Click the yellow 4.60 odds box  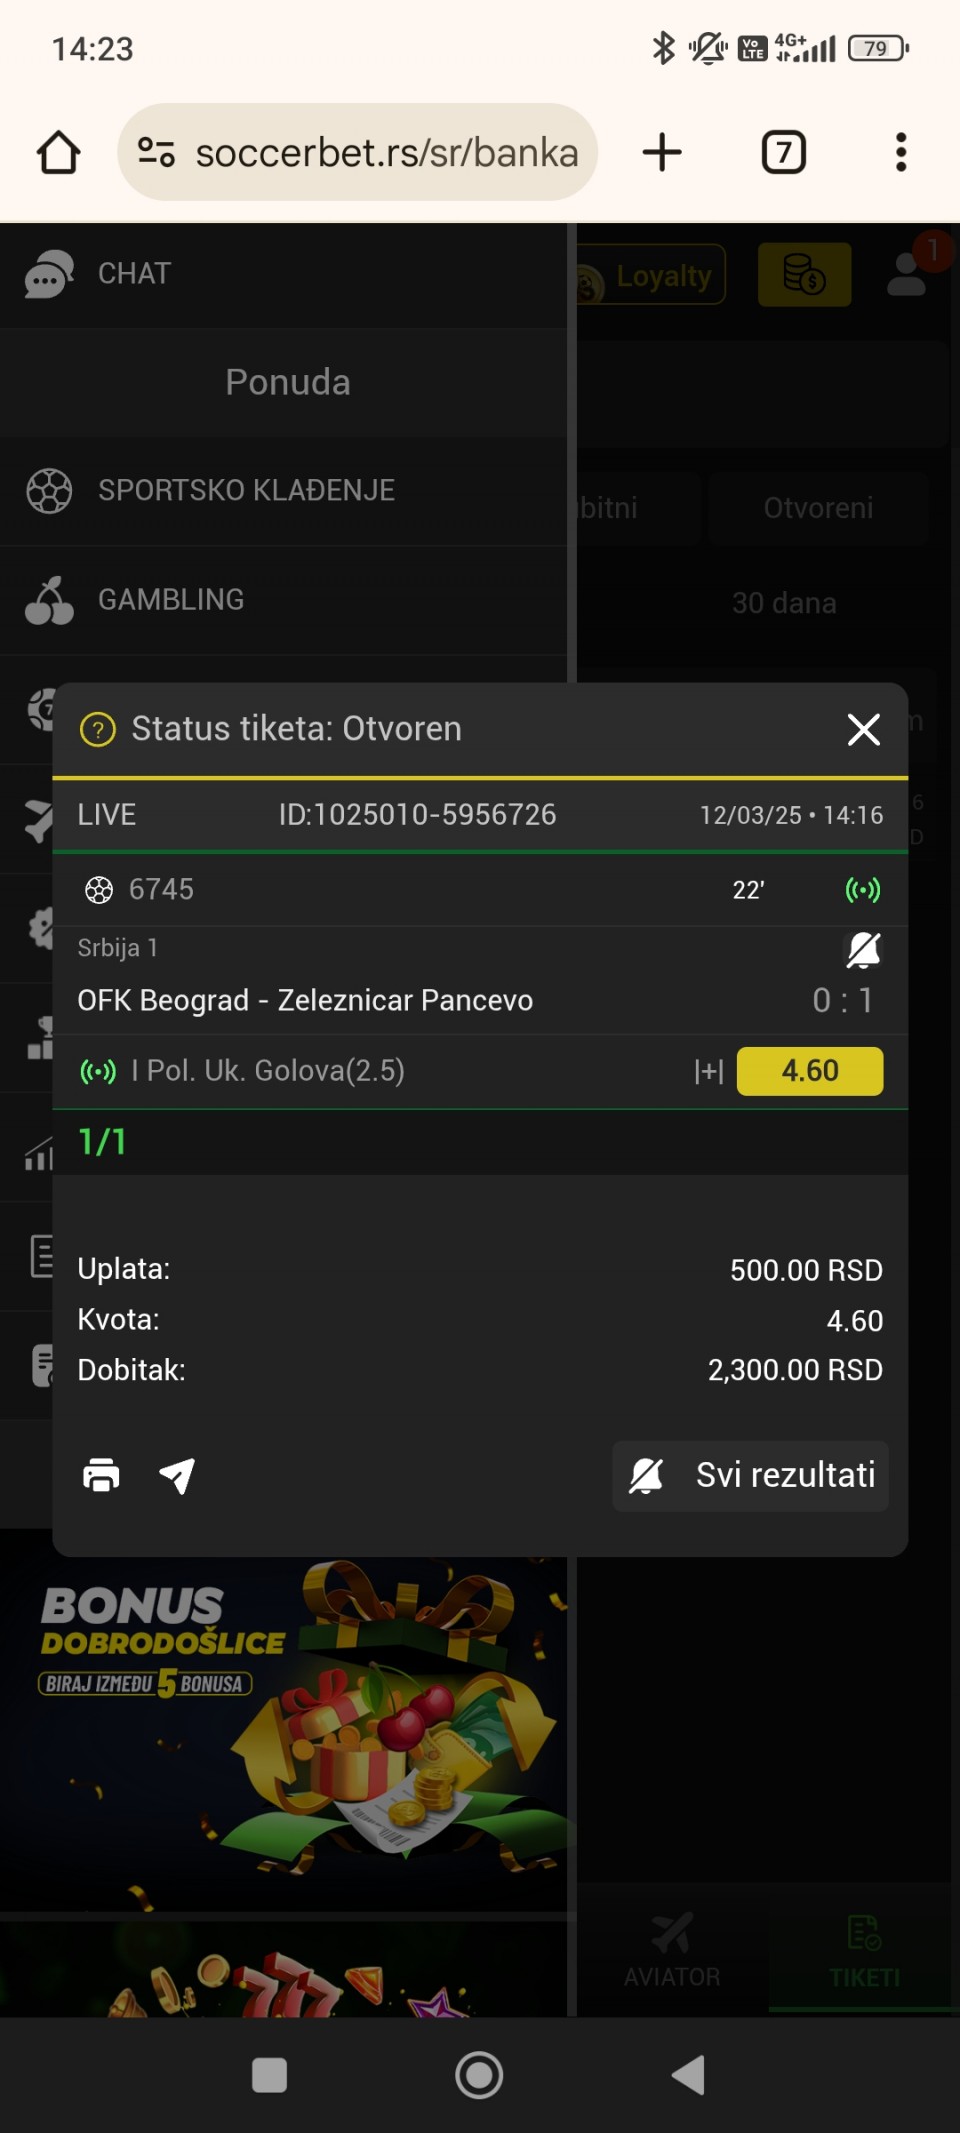point(809,1071)
